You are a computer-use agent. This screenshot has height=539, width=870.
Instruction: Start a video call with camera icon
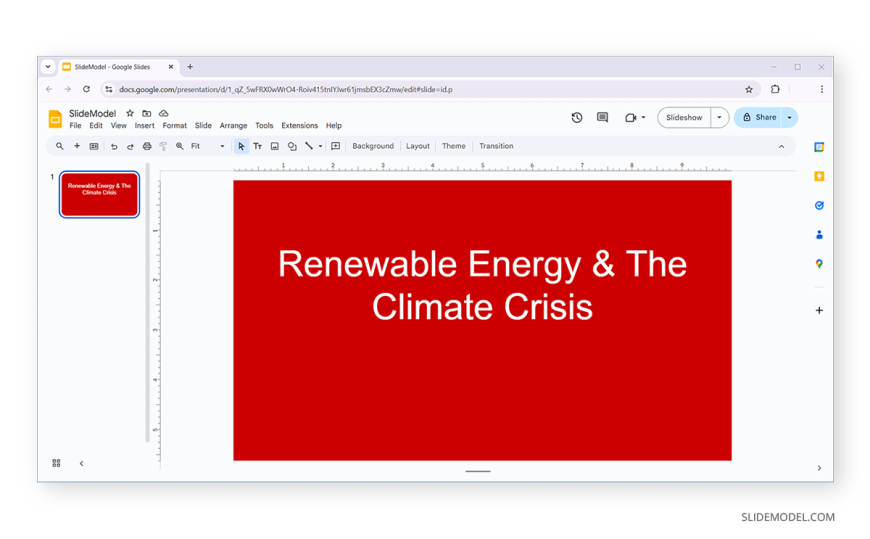pyautogui.click(x=630, y=118)
